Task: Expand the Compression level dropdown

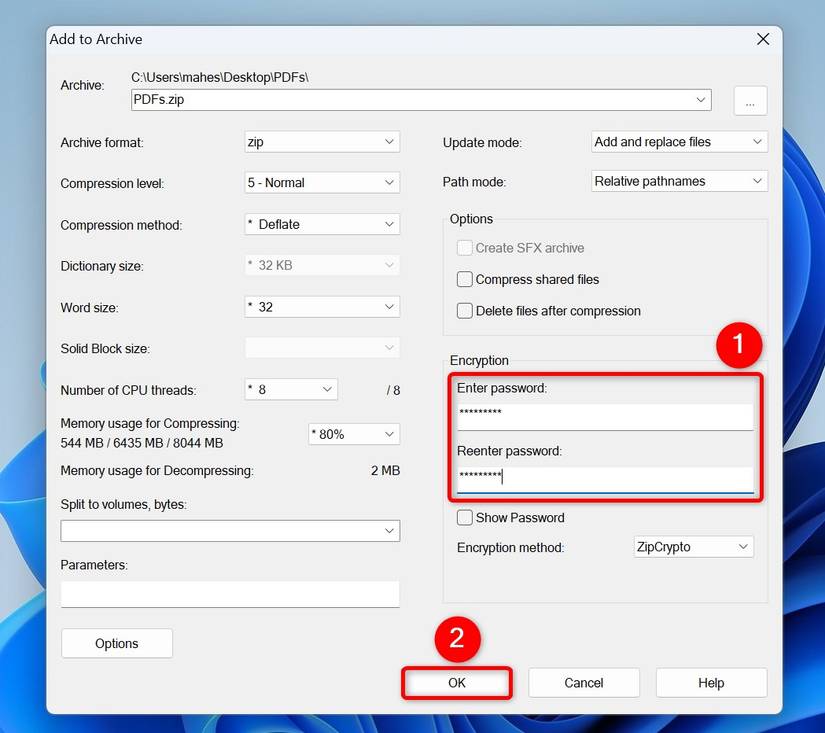Action: click(x=322, y=183)
